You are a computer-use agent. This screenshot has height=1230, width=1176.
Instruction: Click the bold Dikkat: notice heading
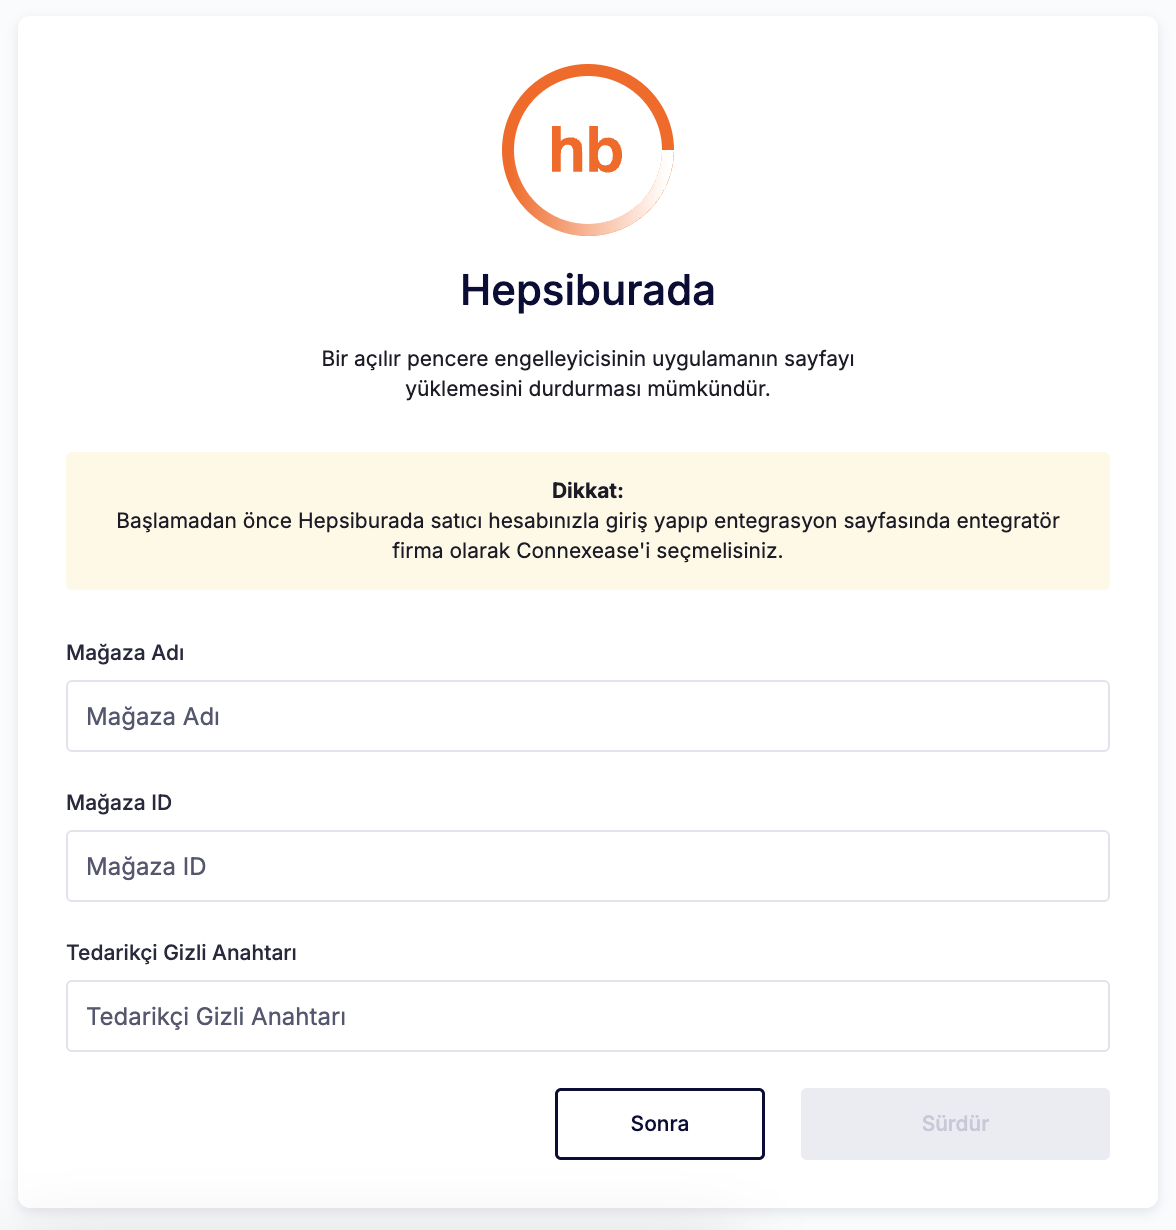[588, 491]
